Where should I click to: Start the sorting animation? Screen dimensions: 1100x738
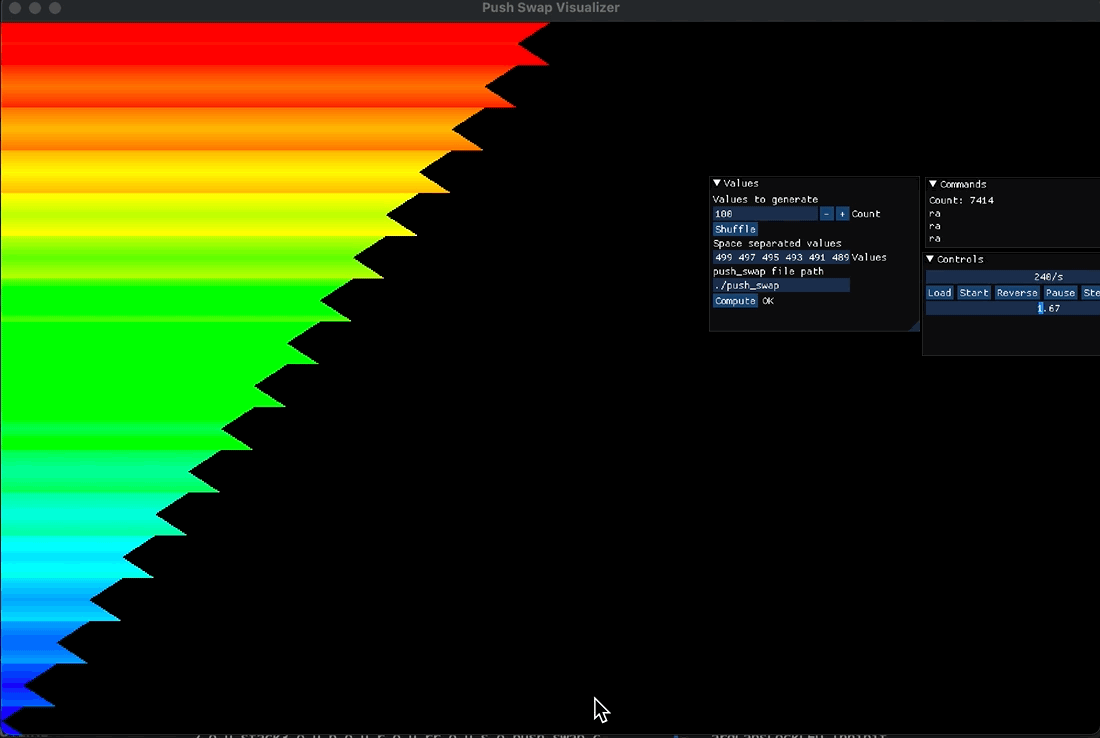click(x=973, y=293)
